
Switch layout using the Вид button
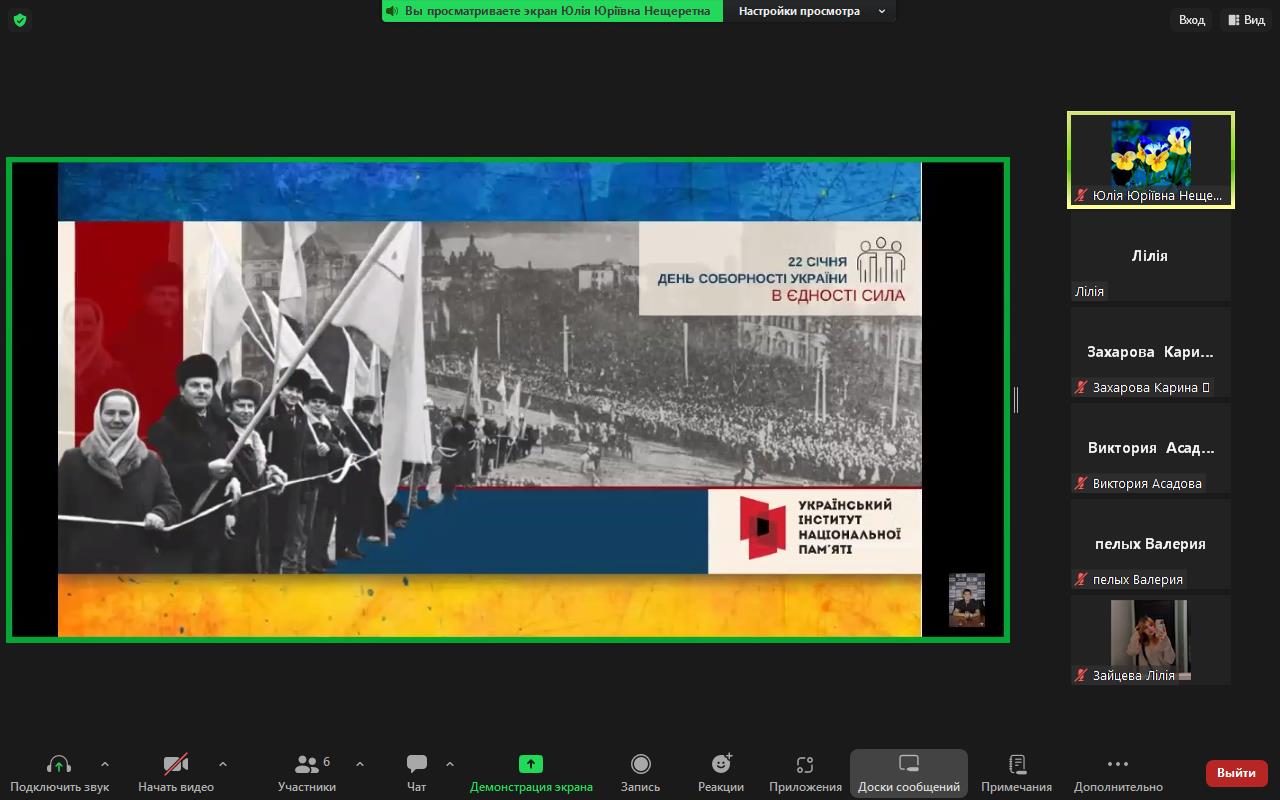pyautogui.click(x=1246, y=20)
